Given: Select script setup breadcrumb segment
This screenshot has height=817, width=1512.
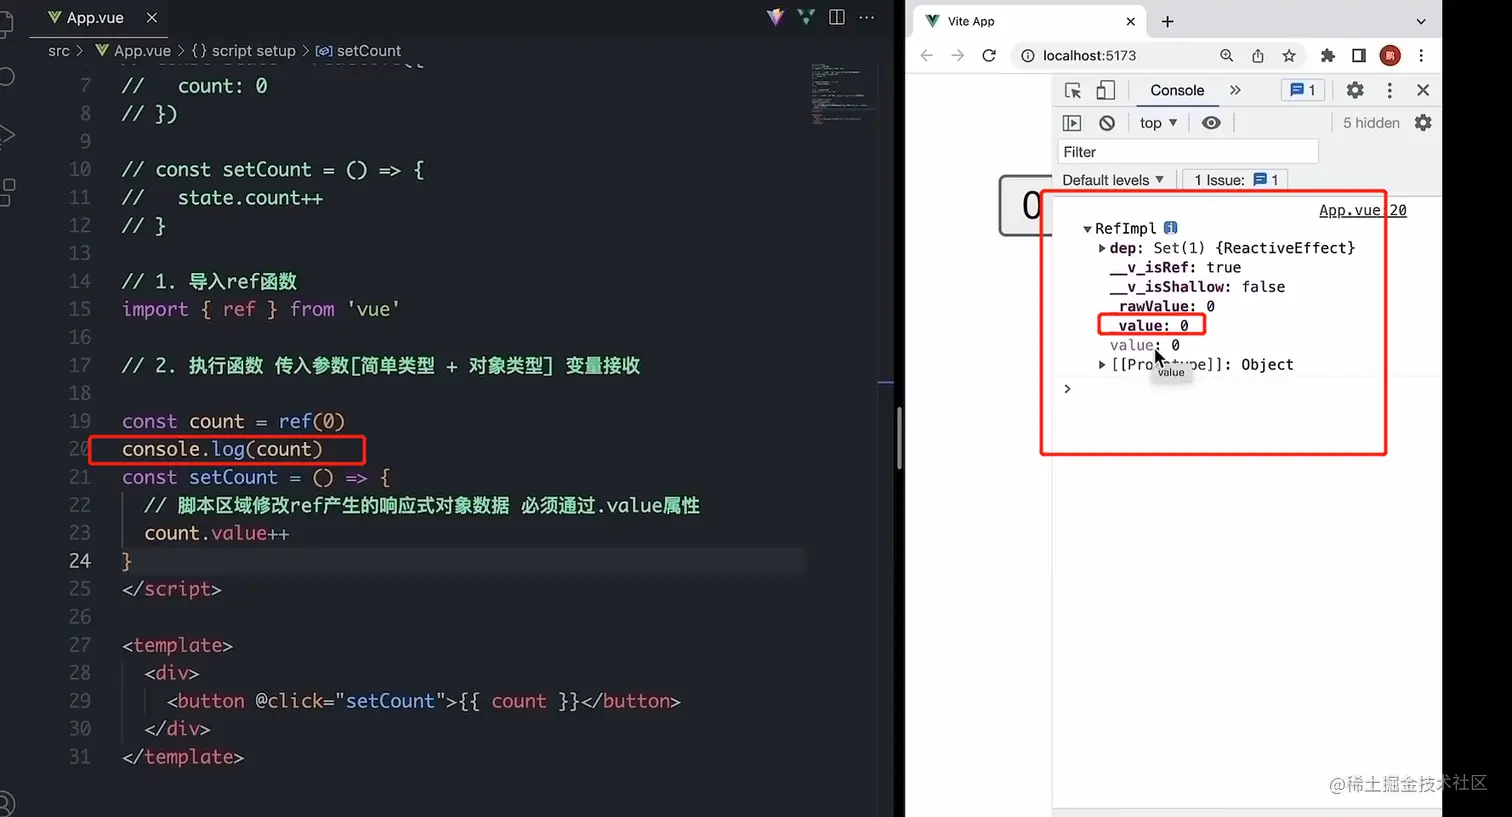Looking at the screenshot, I should (x=244, y=51).
